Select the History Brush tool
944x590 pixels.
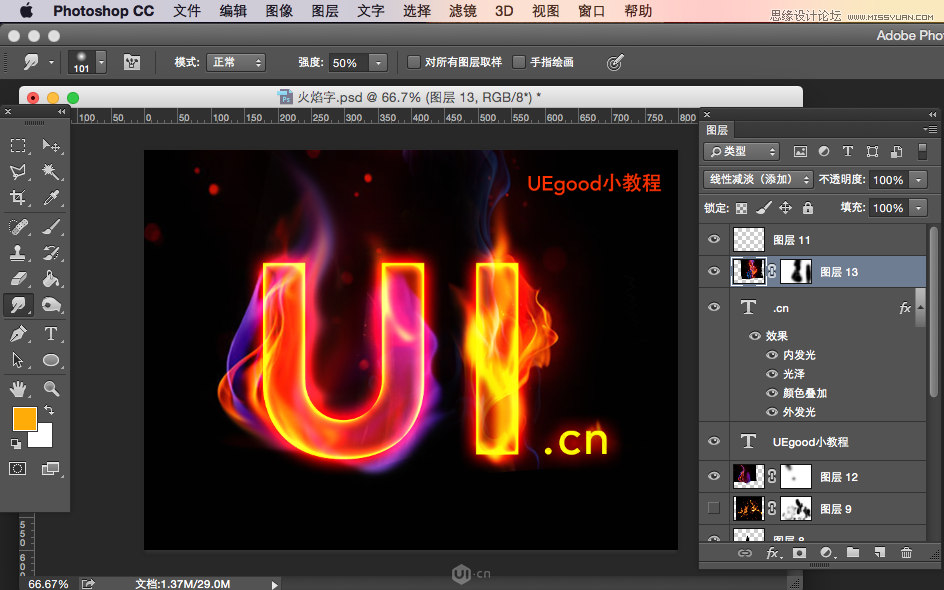tap(51, 253)
